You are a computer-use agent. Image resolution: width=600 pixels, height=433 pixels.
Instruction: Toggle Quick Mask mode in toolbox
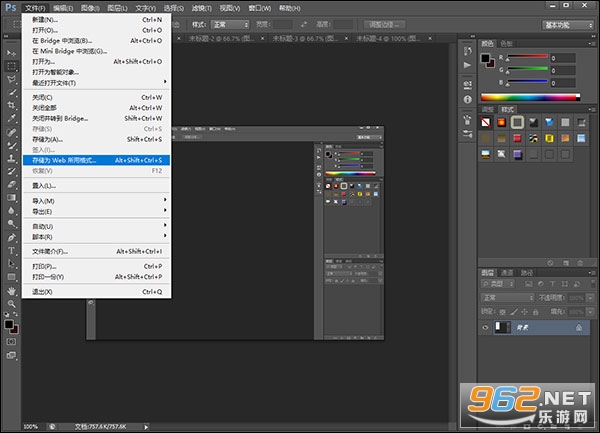[11, 342]
